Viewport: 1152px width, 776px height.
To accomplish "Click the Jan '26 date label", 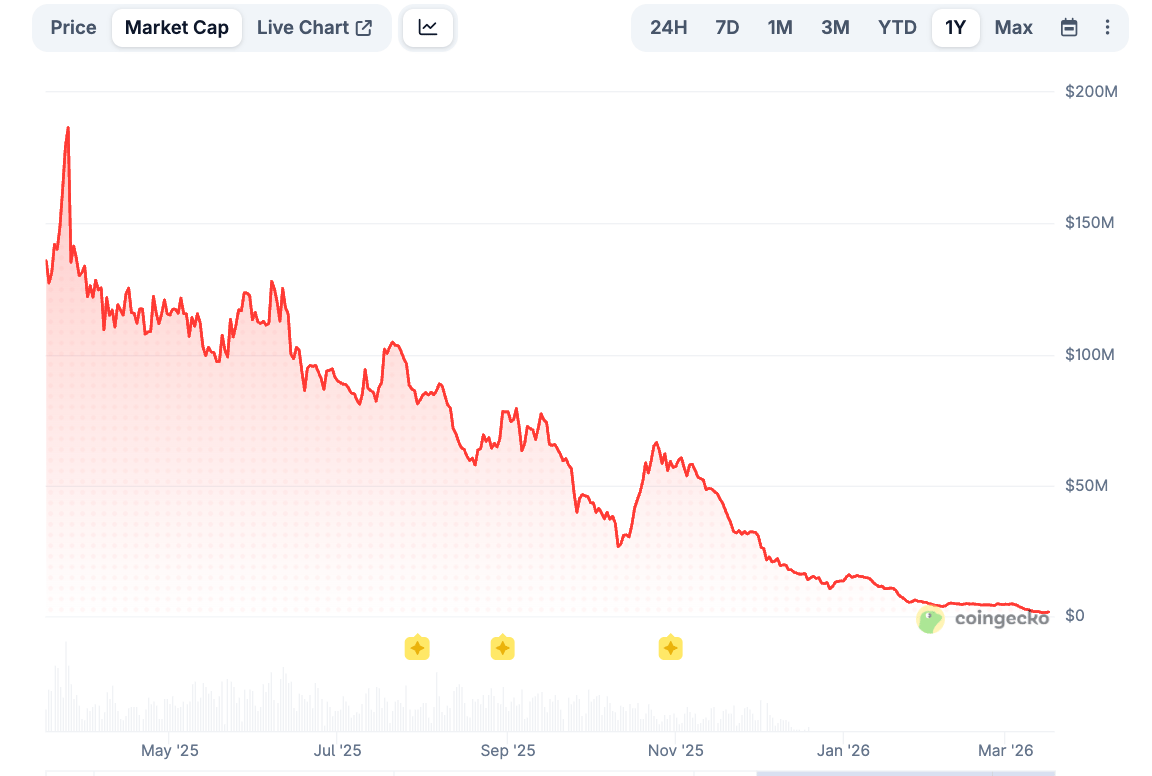I will click(843, 750).
